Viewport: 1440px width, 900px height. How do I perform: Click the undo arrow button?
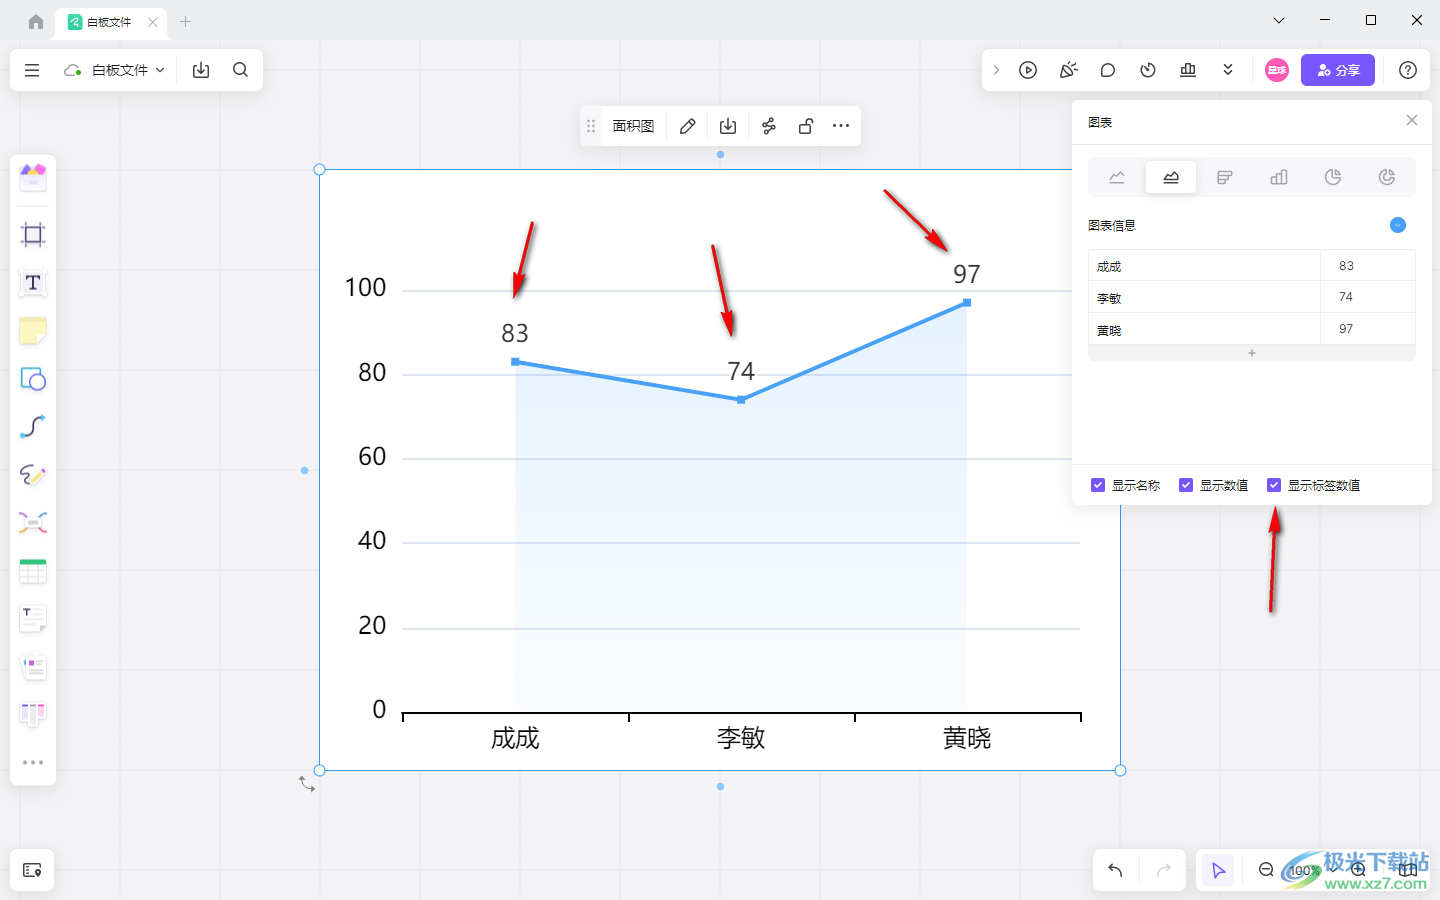[x=1115, y=870]
